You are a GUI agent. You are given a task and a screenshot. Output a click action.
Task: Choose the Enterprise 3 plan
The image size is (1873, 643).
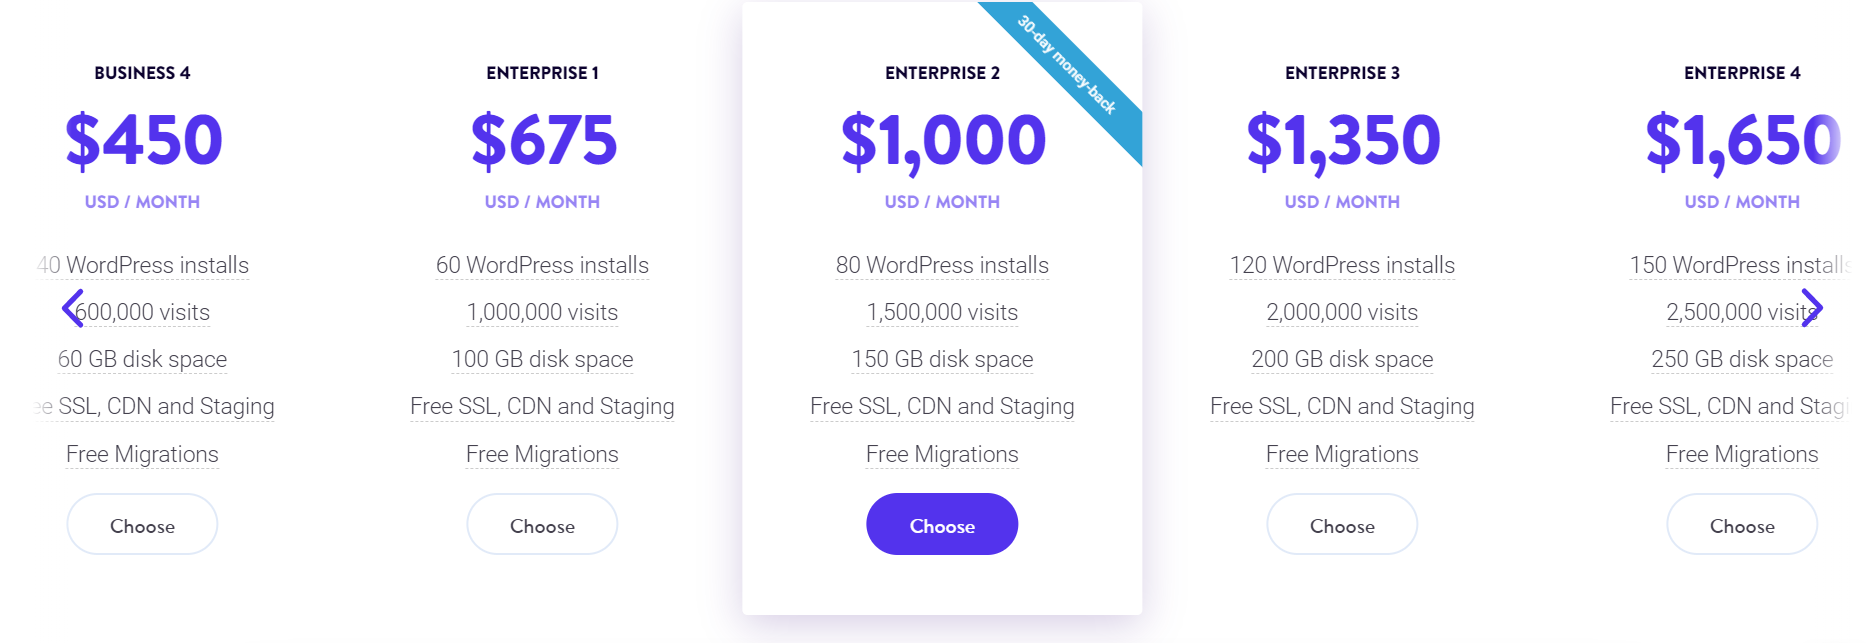tap(1342, 525)
